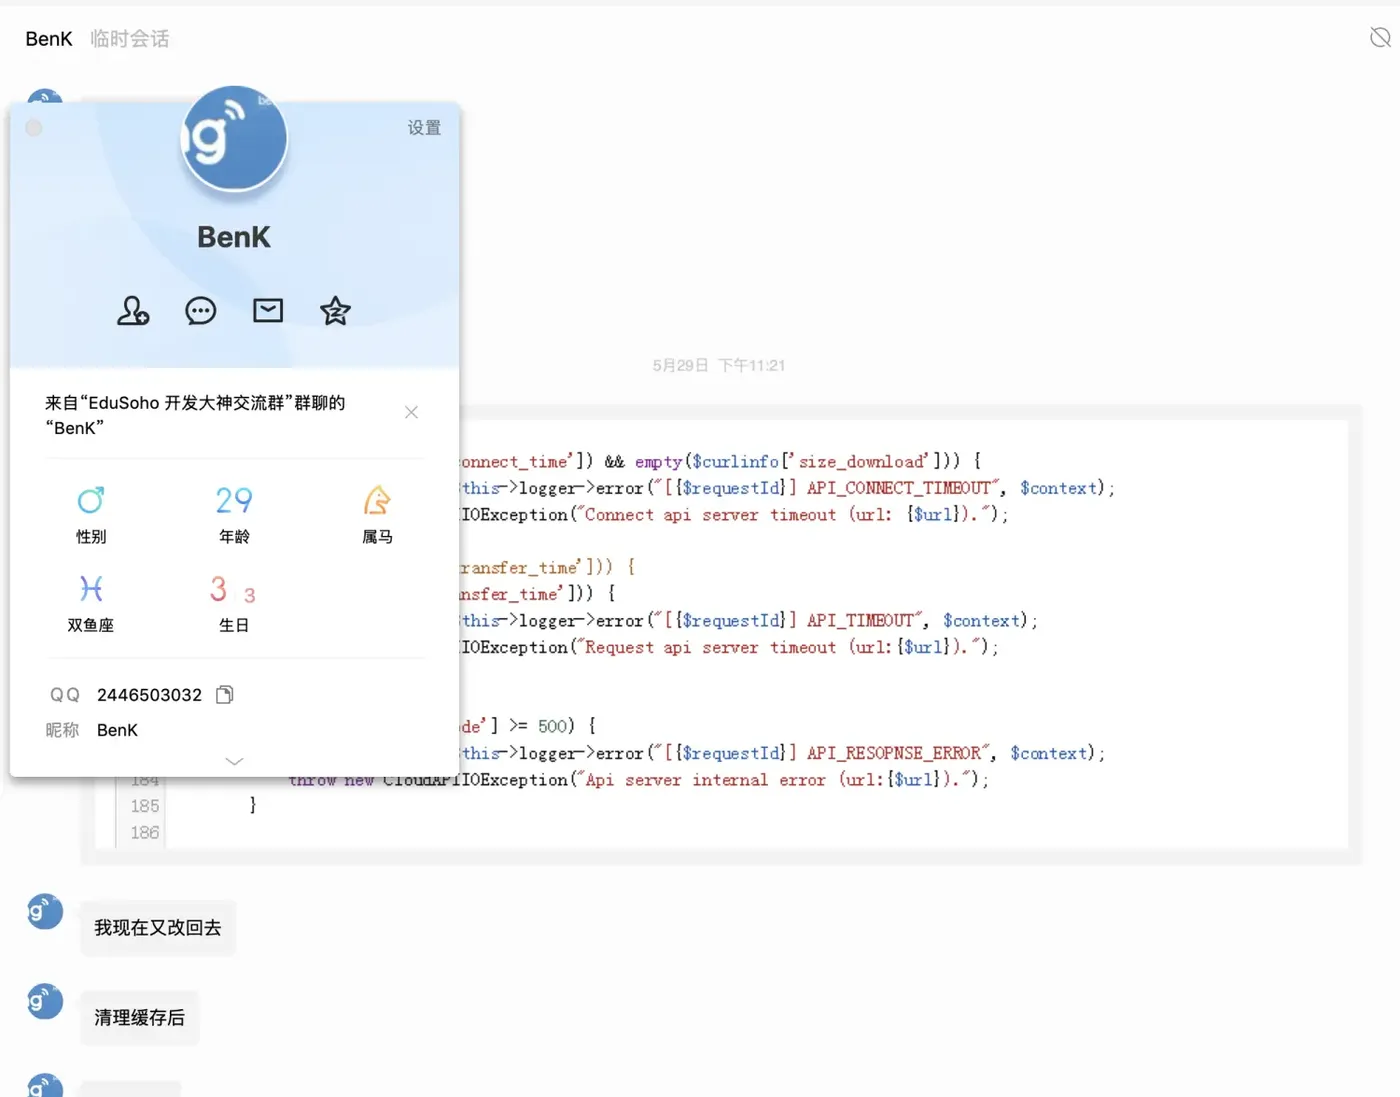Click the code line containing API_CONNECT_TIMEOUT

pyautogui.click(x=787, y=488)
